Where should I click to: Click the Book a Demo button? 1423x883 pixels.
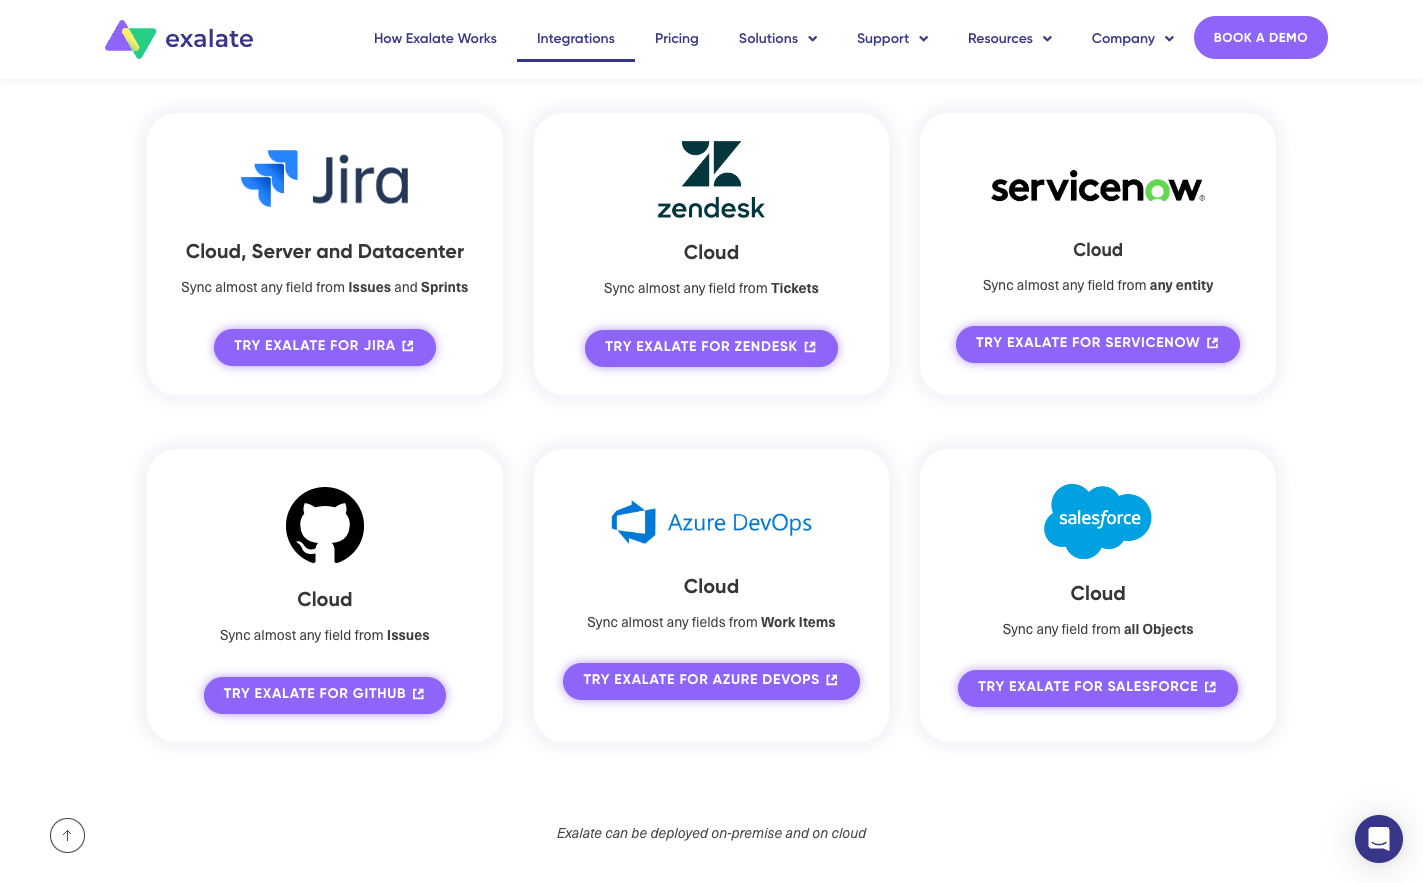(1261, 38)
